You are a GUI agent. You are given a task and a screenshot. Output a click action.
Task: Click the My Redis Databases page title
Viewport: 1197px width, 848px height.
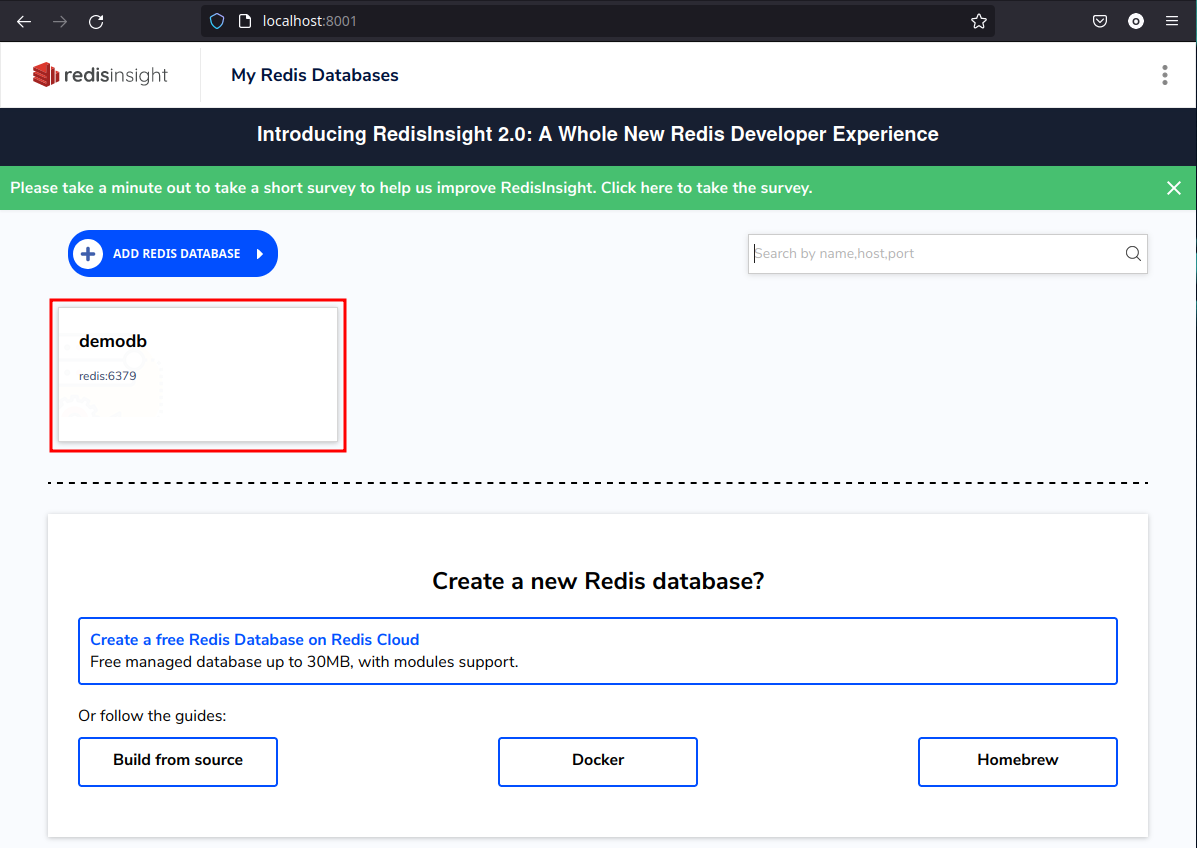tap(315, 75)
